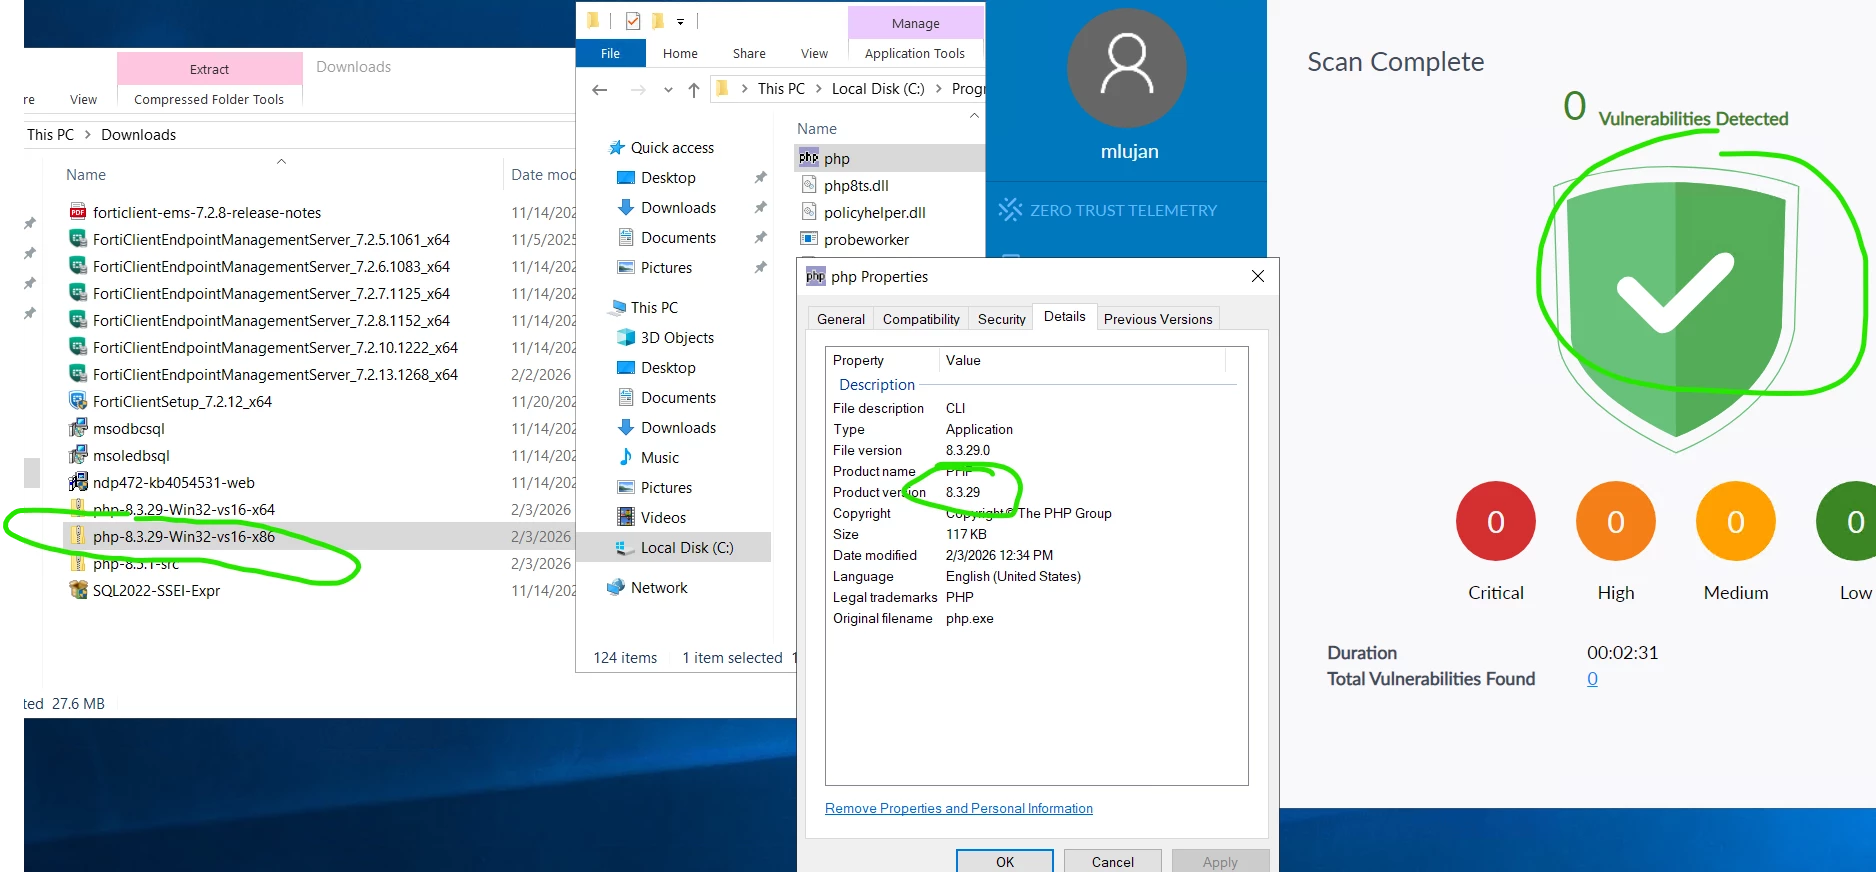The width and height of the screenshot is (1876, 872).
Task: Select php-8.3.29-Win32-vs16-x64 file name
Action: pos(184,509)
